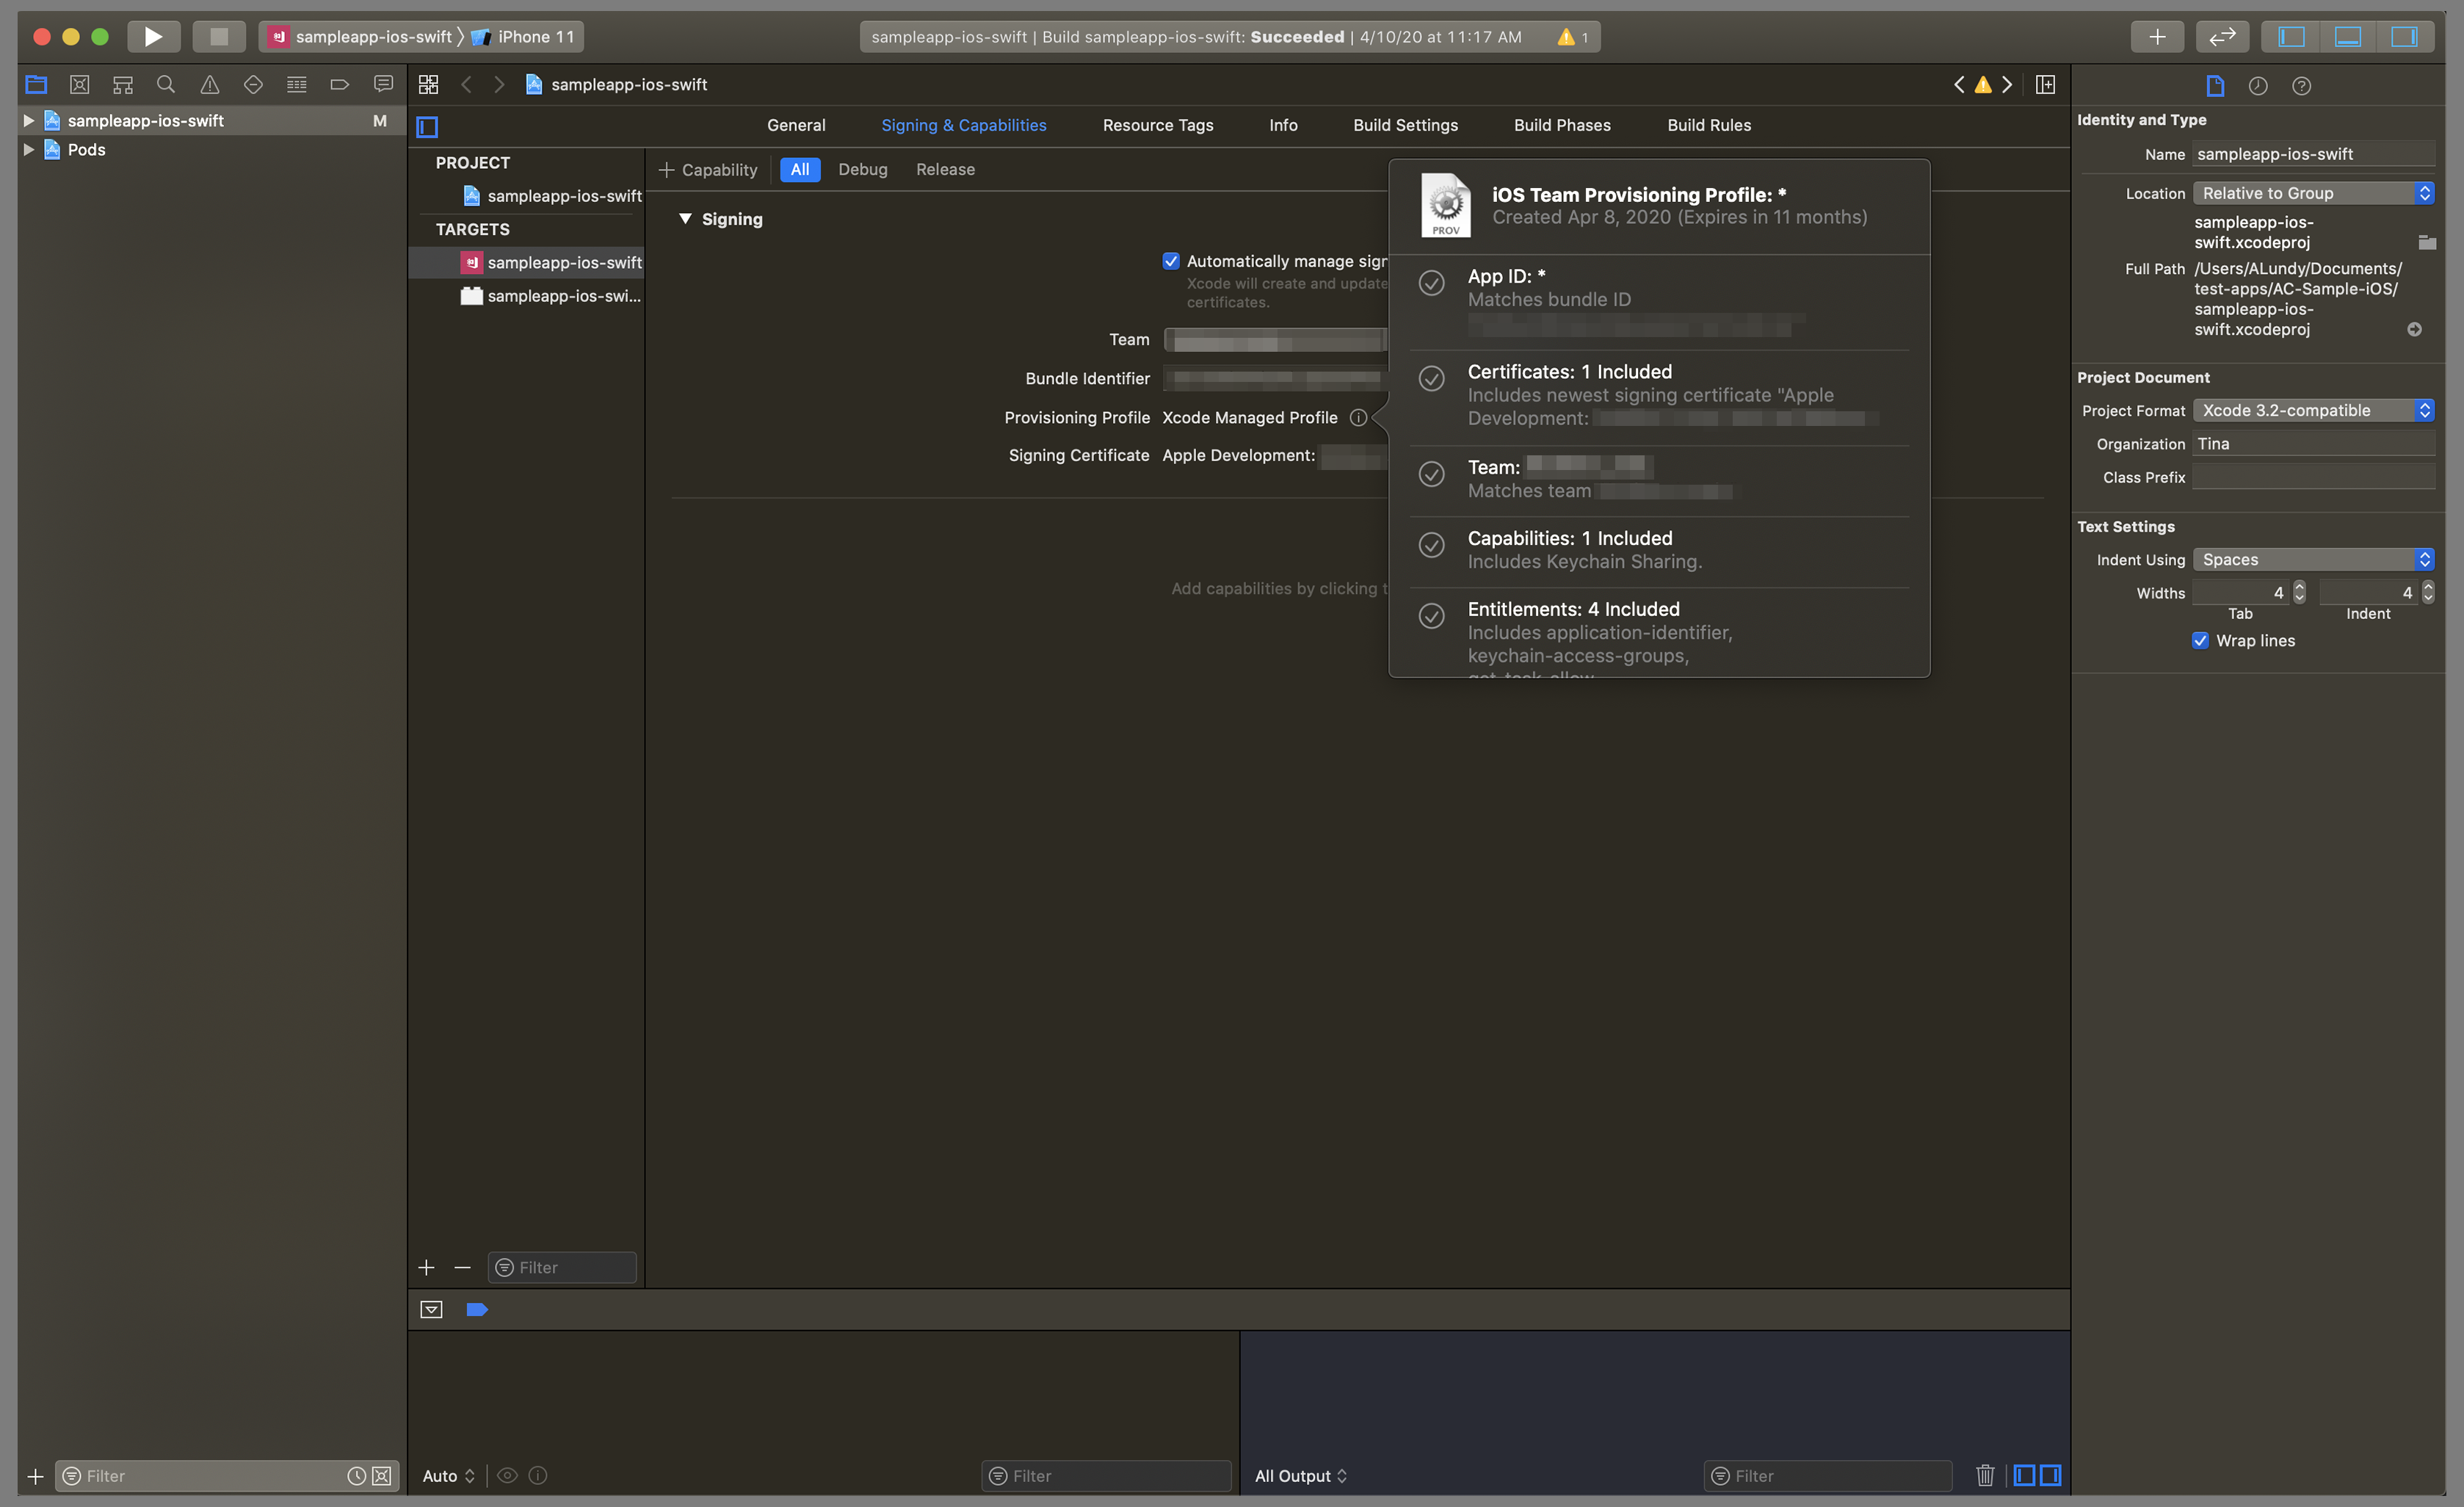
Task: Click the Release signing tab
Action: pyautogui.click(x=943, y=169)
